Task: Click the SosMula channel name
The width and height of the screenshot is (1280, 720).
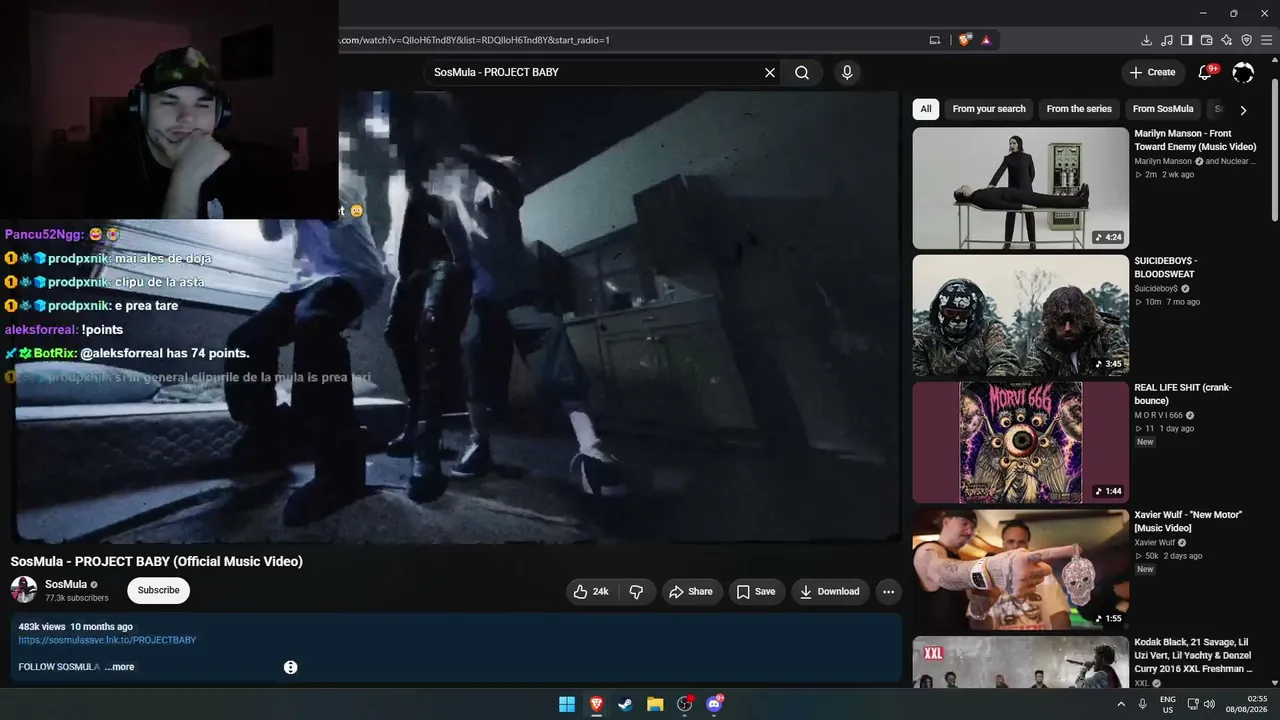Action: (66, 584)
